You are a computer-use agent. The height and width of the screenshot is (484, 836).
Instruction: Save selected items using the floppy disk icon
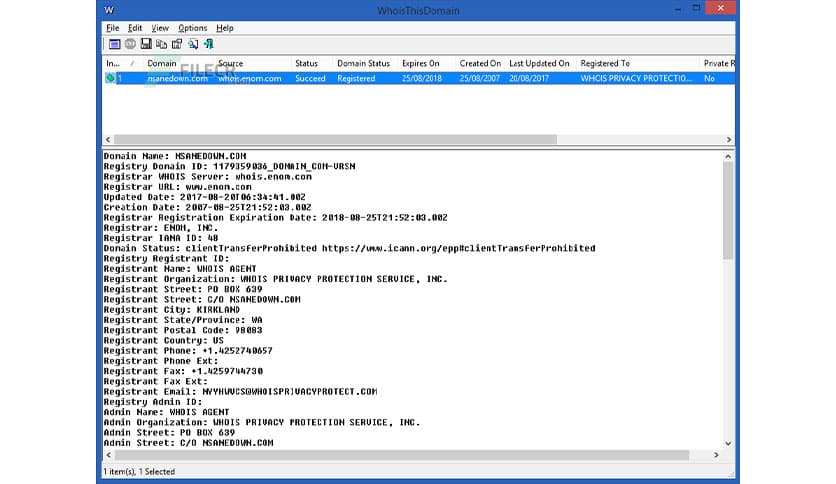click(146, 44)
